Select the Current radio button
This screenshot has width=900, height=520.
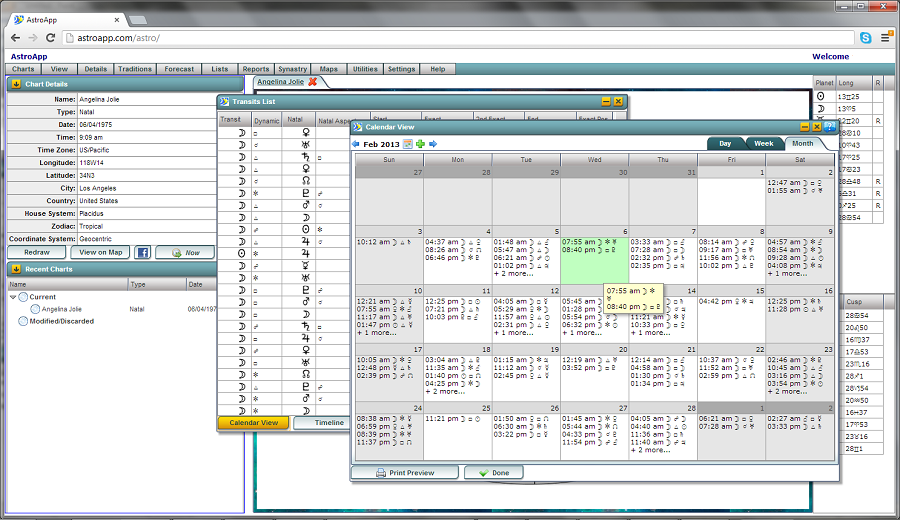click(23, 297)
